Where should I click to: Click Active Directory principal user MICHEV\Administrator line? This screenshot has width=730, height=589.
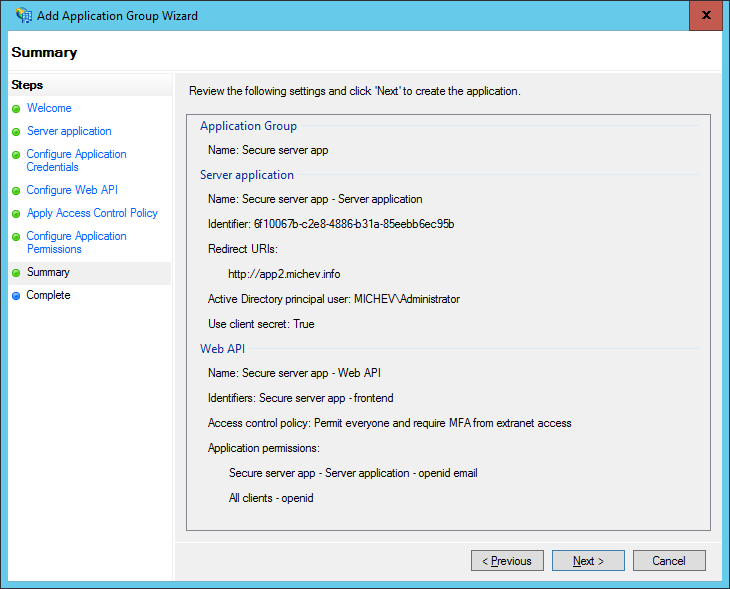click(x=334, y=299)
